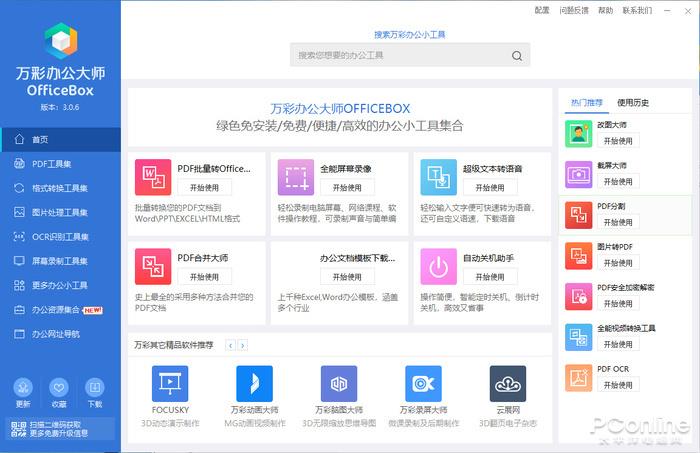
Task: Open the 全能屏幕录像 screen recorder icon
Action: point(296,177)
